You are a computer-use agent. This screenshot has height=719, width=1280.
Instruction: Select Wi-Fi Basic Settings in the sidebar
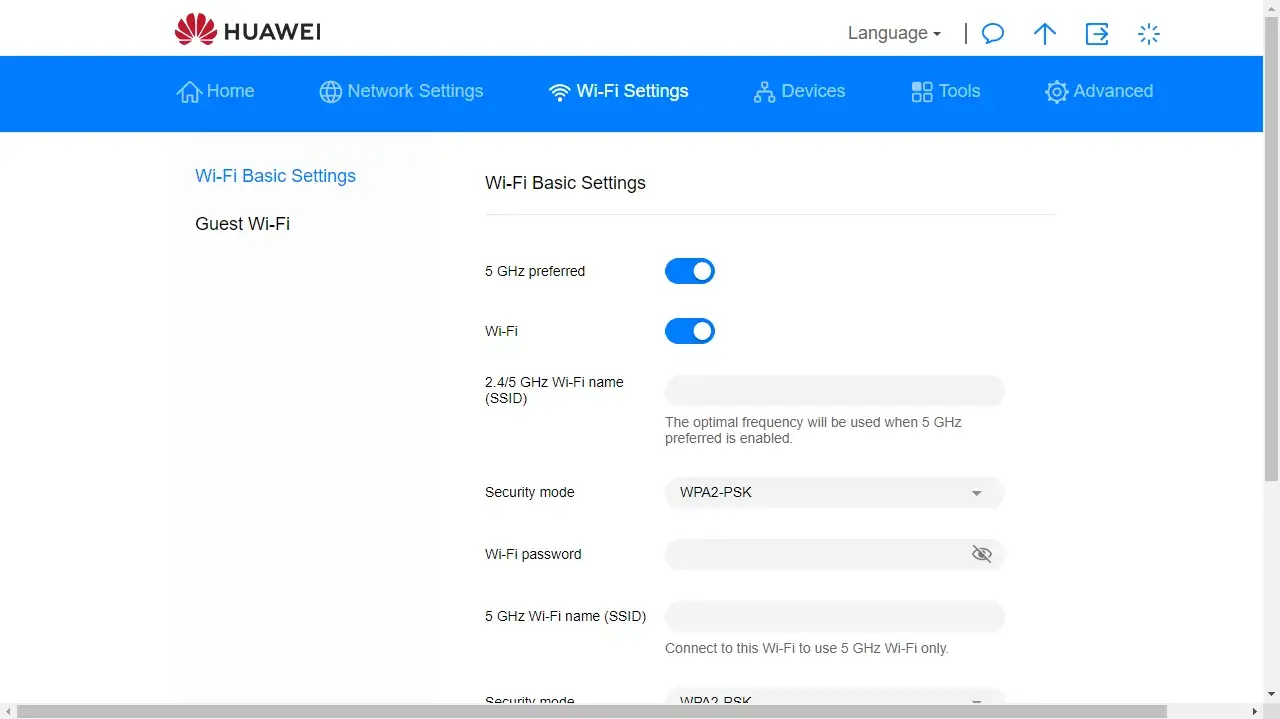tap(275, 176)
